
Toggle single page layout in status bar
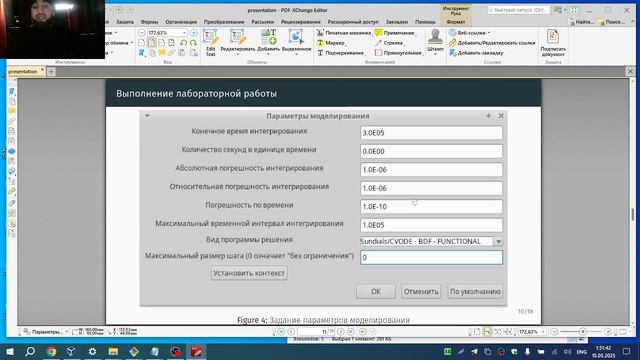point(477,332)
